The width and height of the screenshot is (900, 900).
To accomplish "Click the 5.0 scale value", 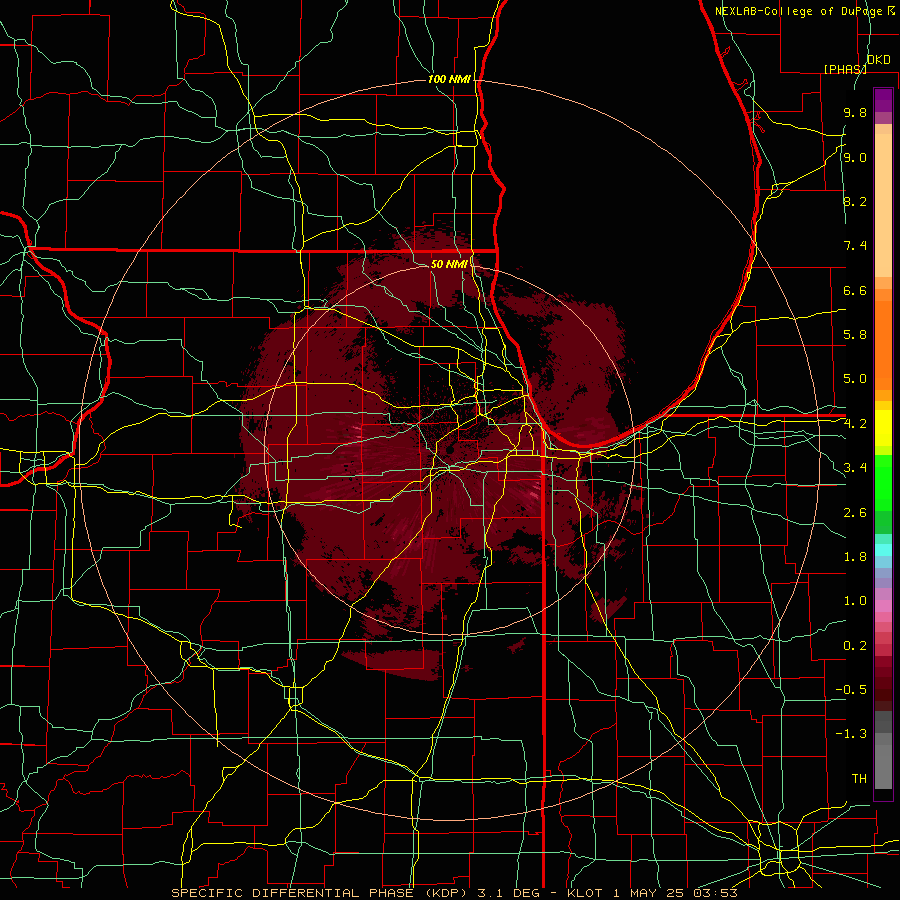I will coord(855,379).
